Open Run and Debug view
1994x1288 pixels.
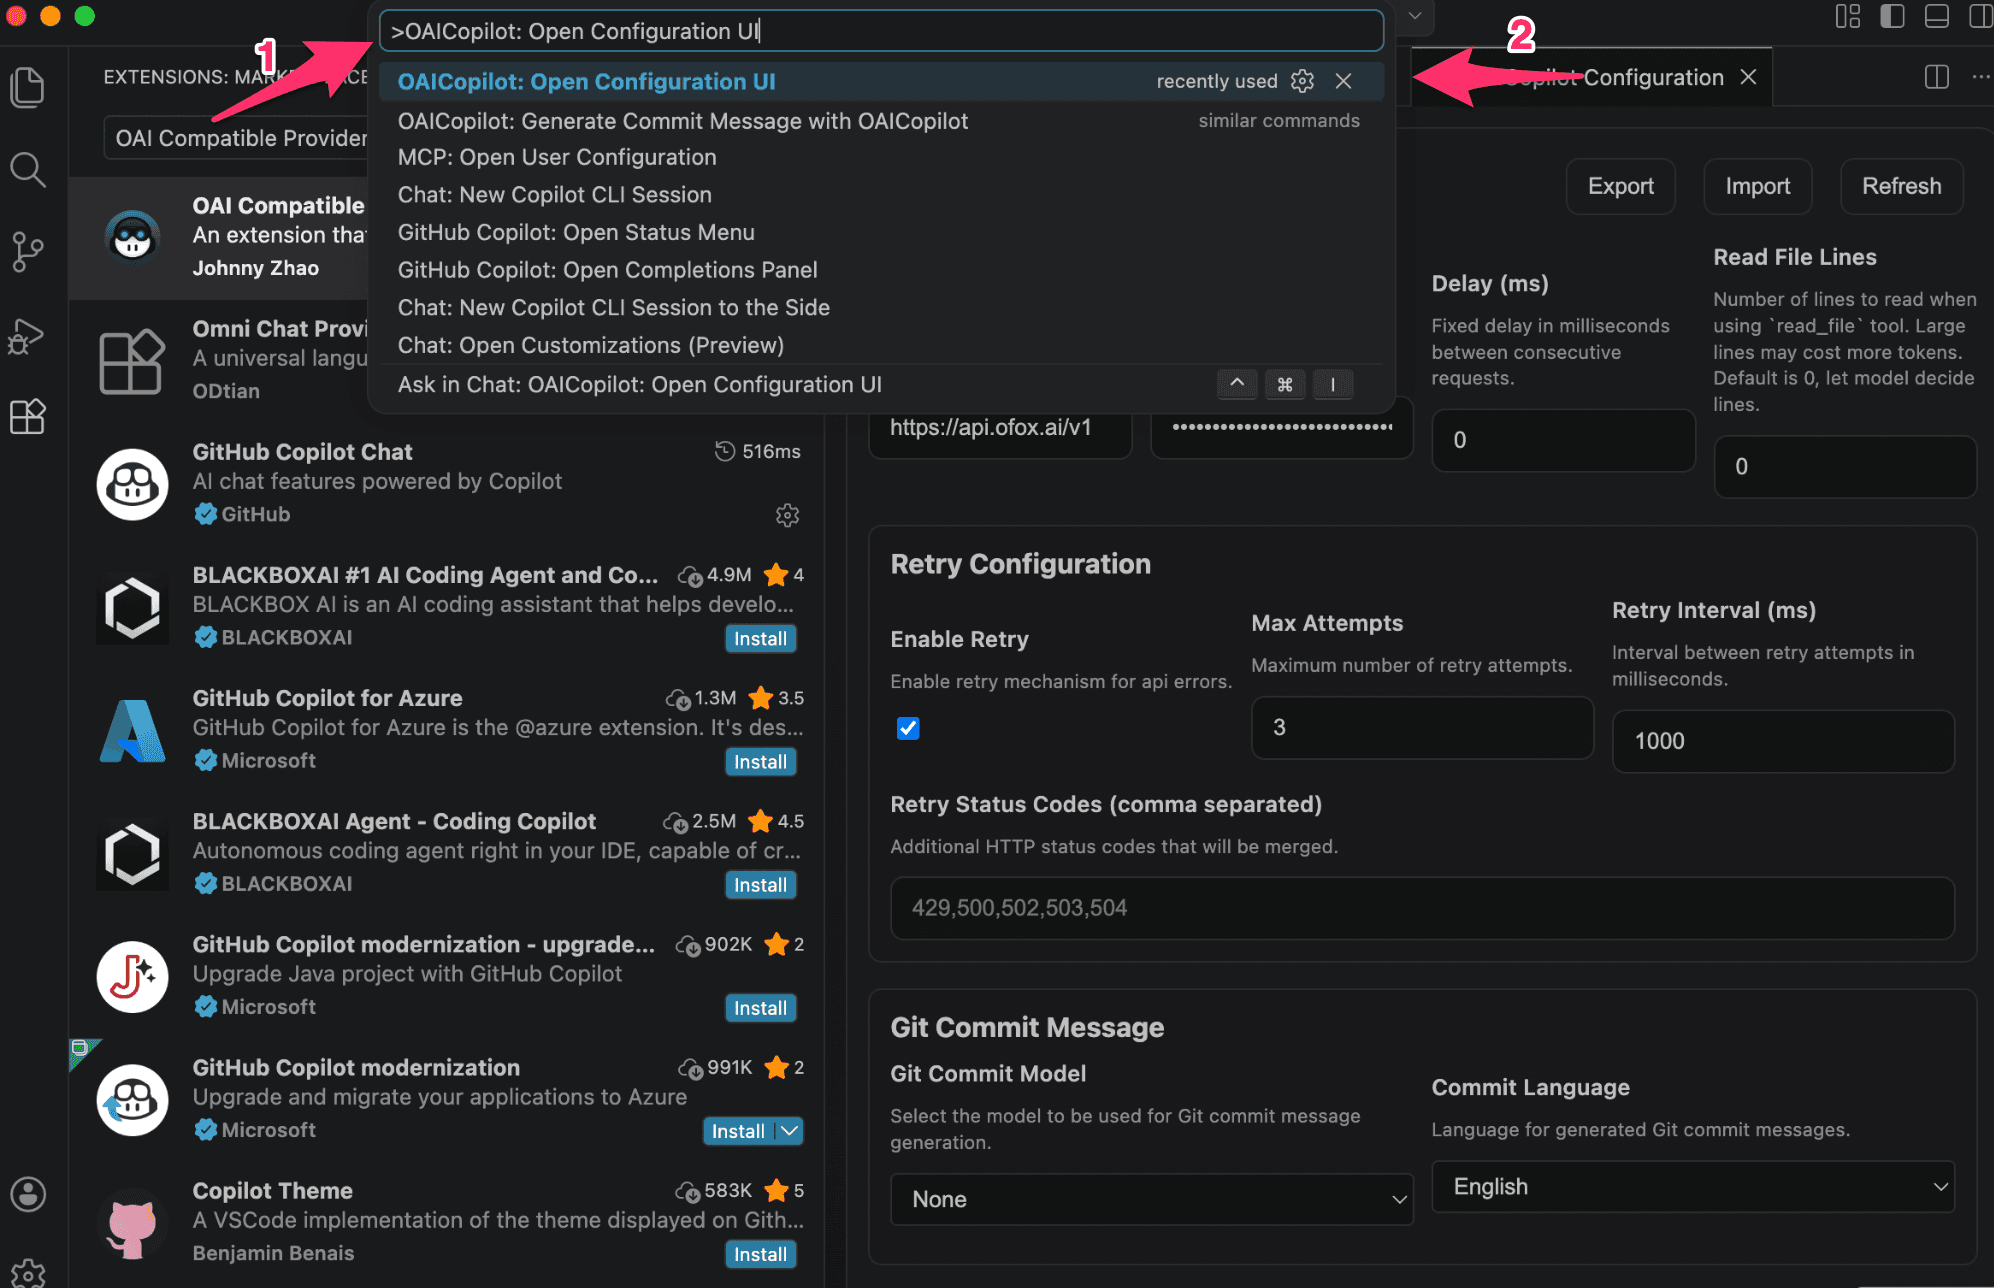[27, 336]
